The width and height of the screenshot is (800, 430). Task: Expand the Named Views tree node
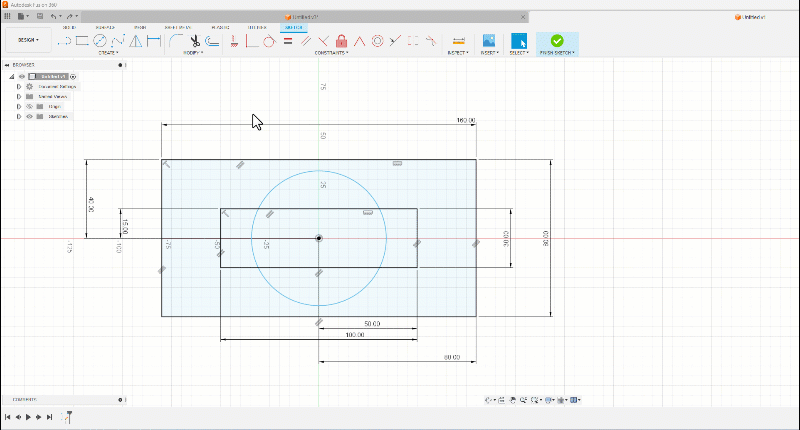pos(18,97)
